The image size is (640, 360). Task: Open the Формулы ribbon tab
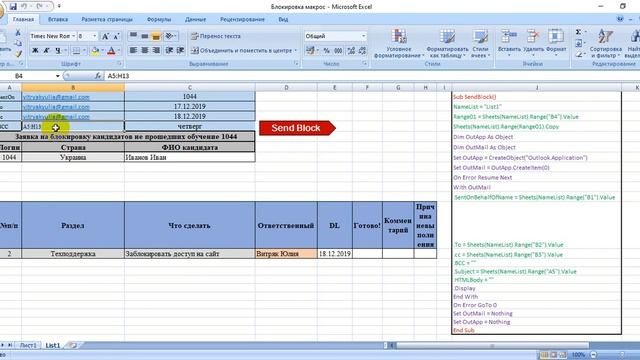[159, 19]
